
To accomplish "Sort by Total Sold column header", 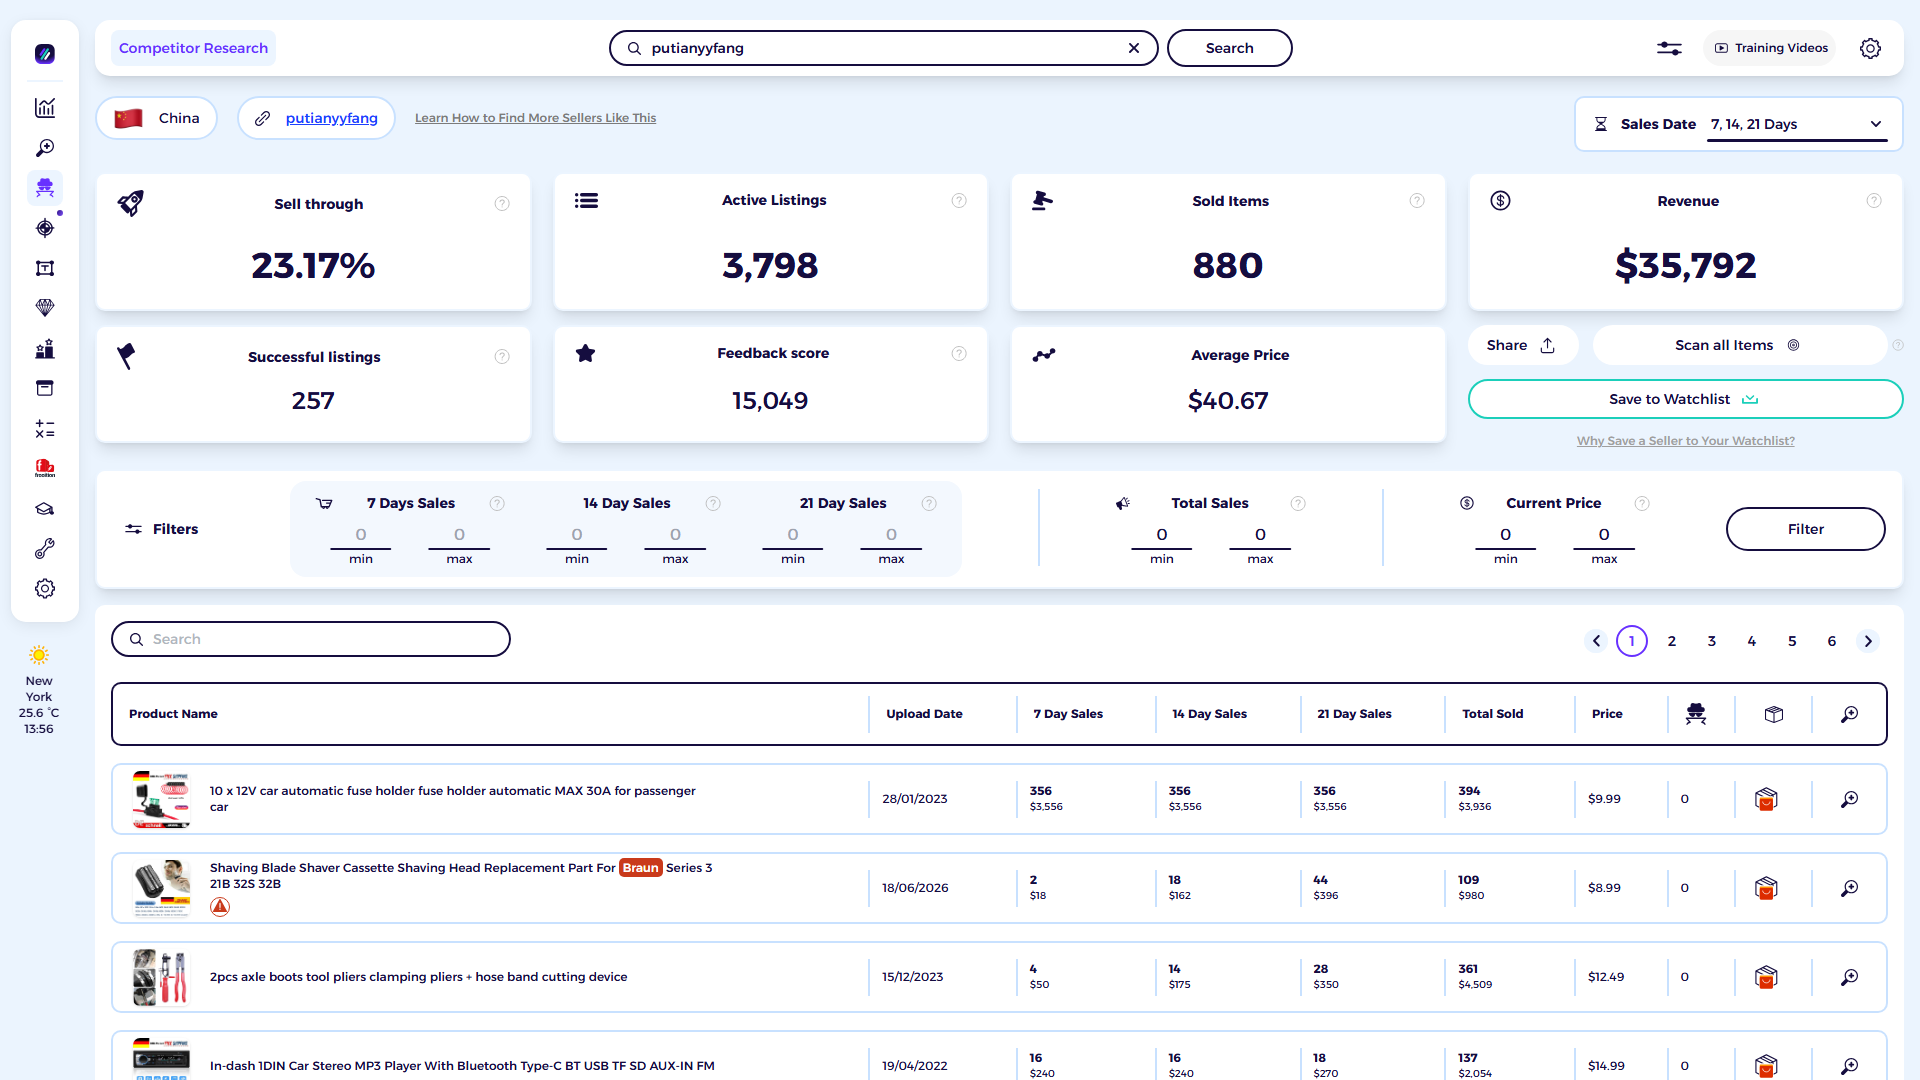I will tap(1492, 714).
